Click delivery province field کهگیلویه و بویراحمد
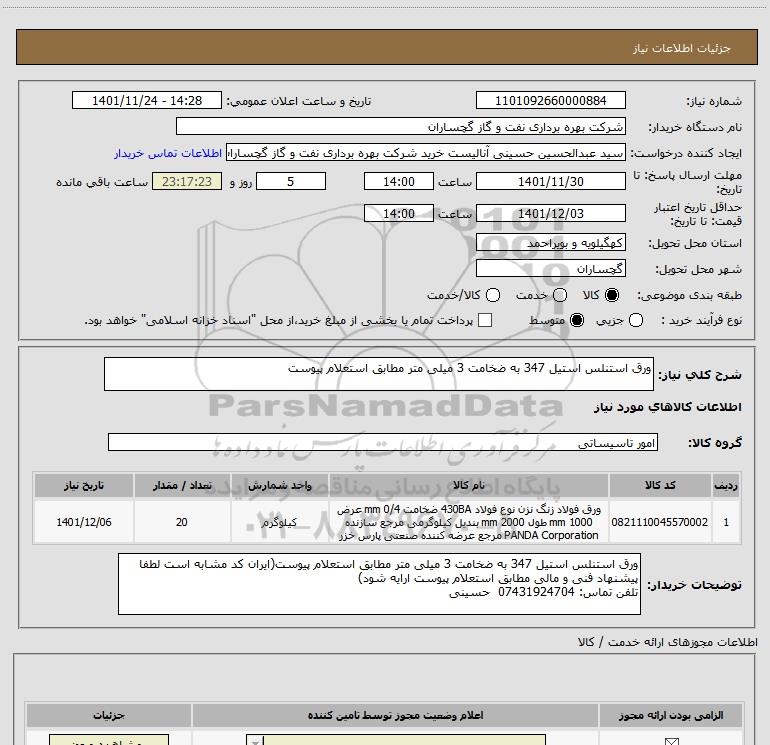 [x=550, y=243]
